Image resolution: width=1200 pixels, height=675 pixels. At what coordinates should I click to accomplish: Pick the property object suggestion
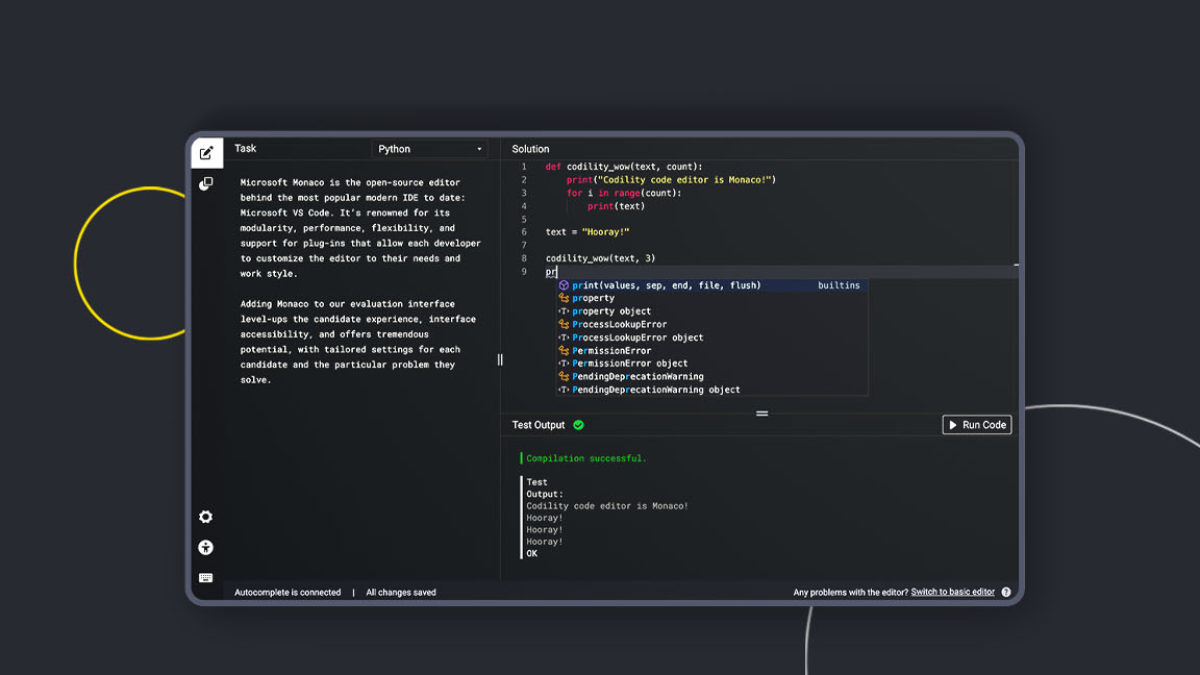[712, 311]
